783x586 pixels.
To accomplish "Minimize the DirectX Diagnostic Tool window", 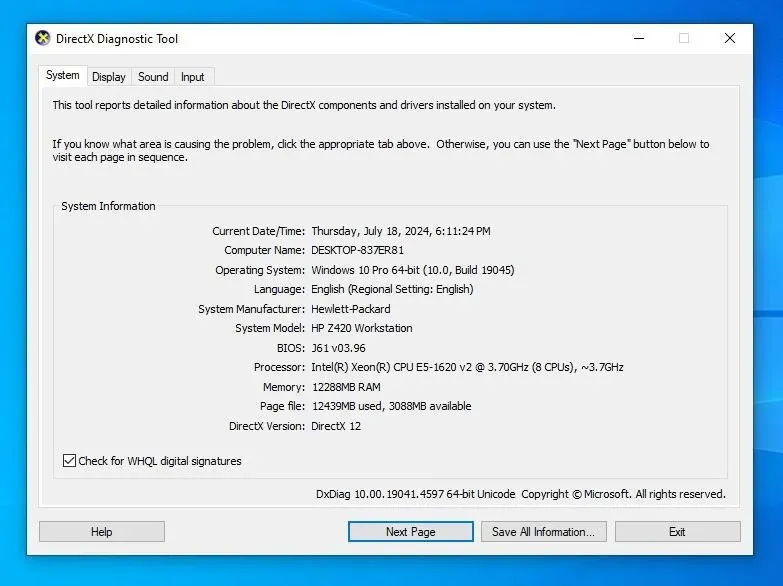I will [x=639, y=38].
